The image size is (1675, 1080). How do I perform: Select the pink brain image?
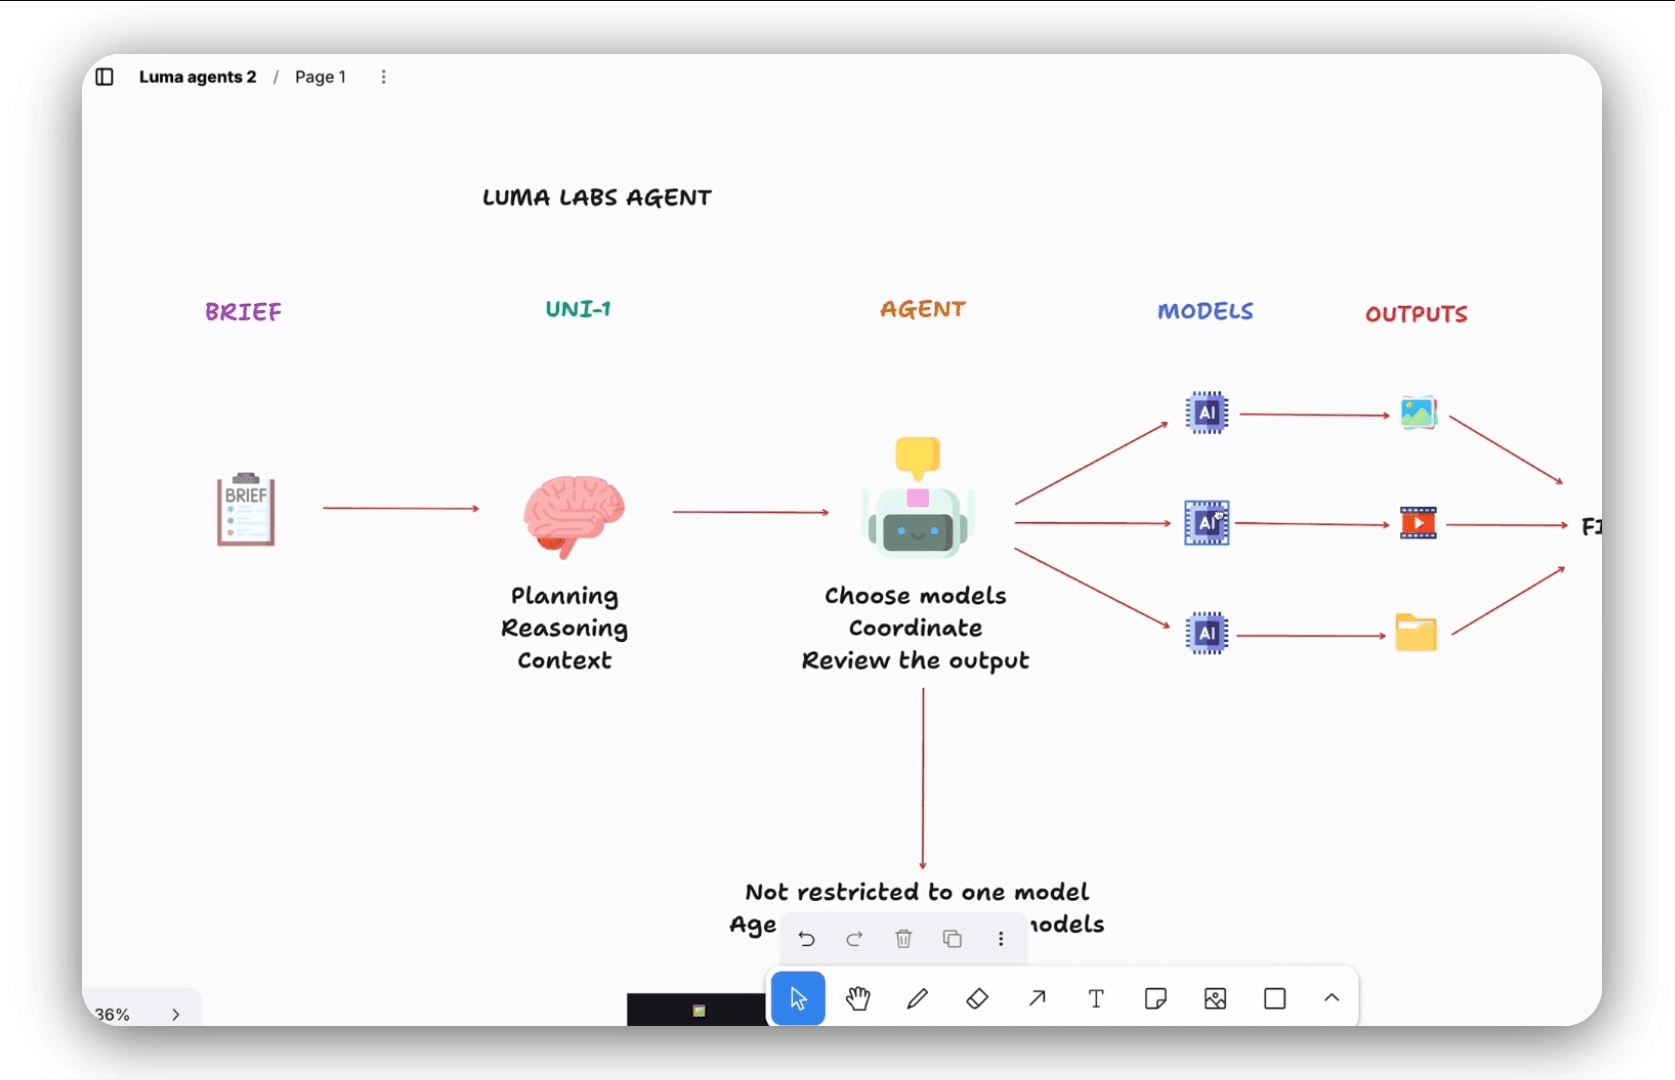click(574, 515)
